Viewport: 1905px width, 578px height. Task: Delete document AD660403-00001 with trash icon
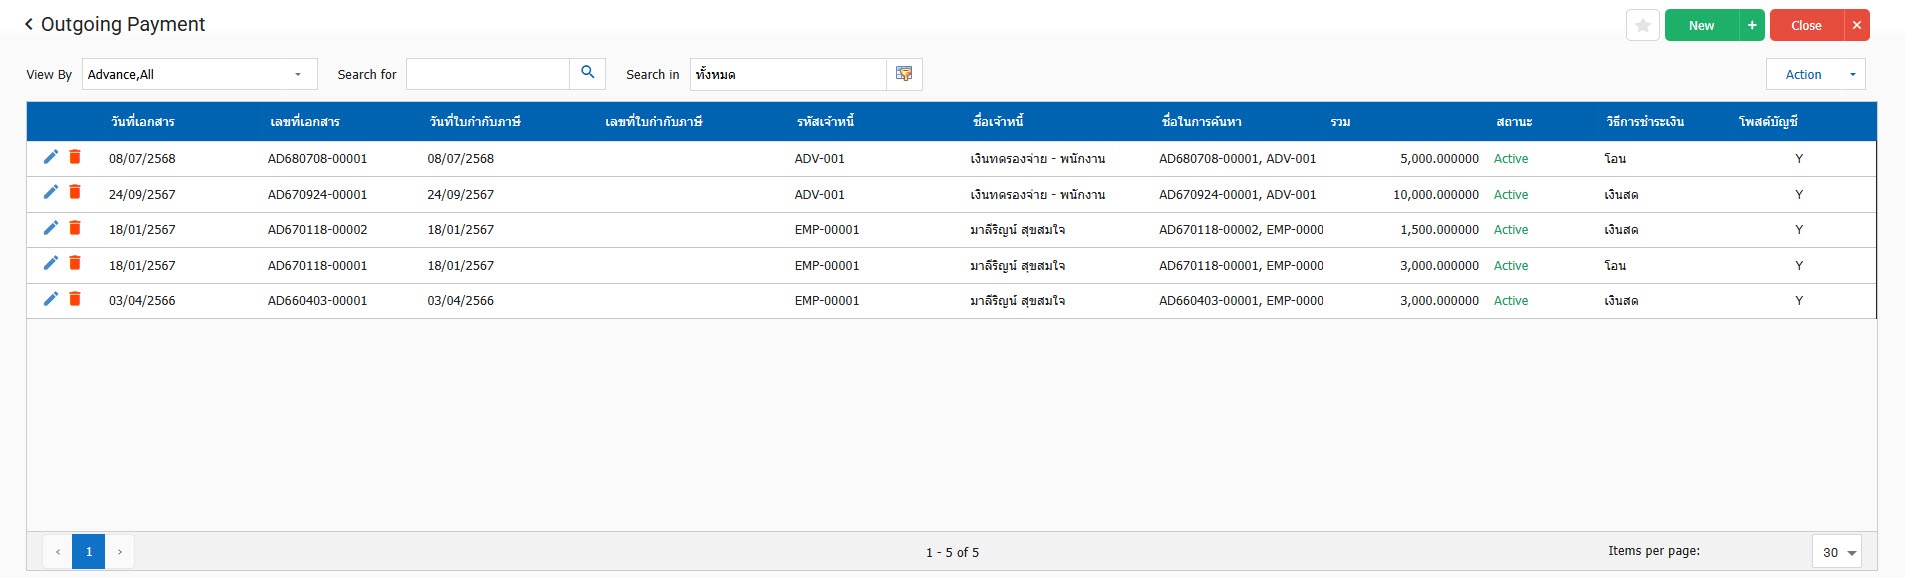tap(75, 299)
